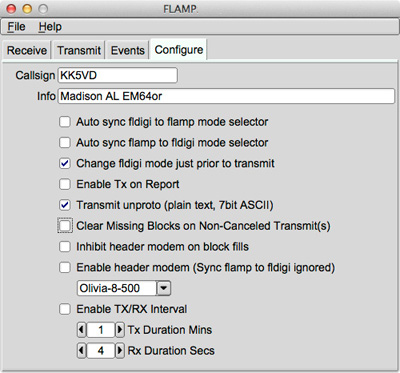
Task: Enable Auto sync fldigi to flamp mode selector
Action: tap(65, 122)
